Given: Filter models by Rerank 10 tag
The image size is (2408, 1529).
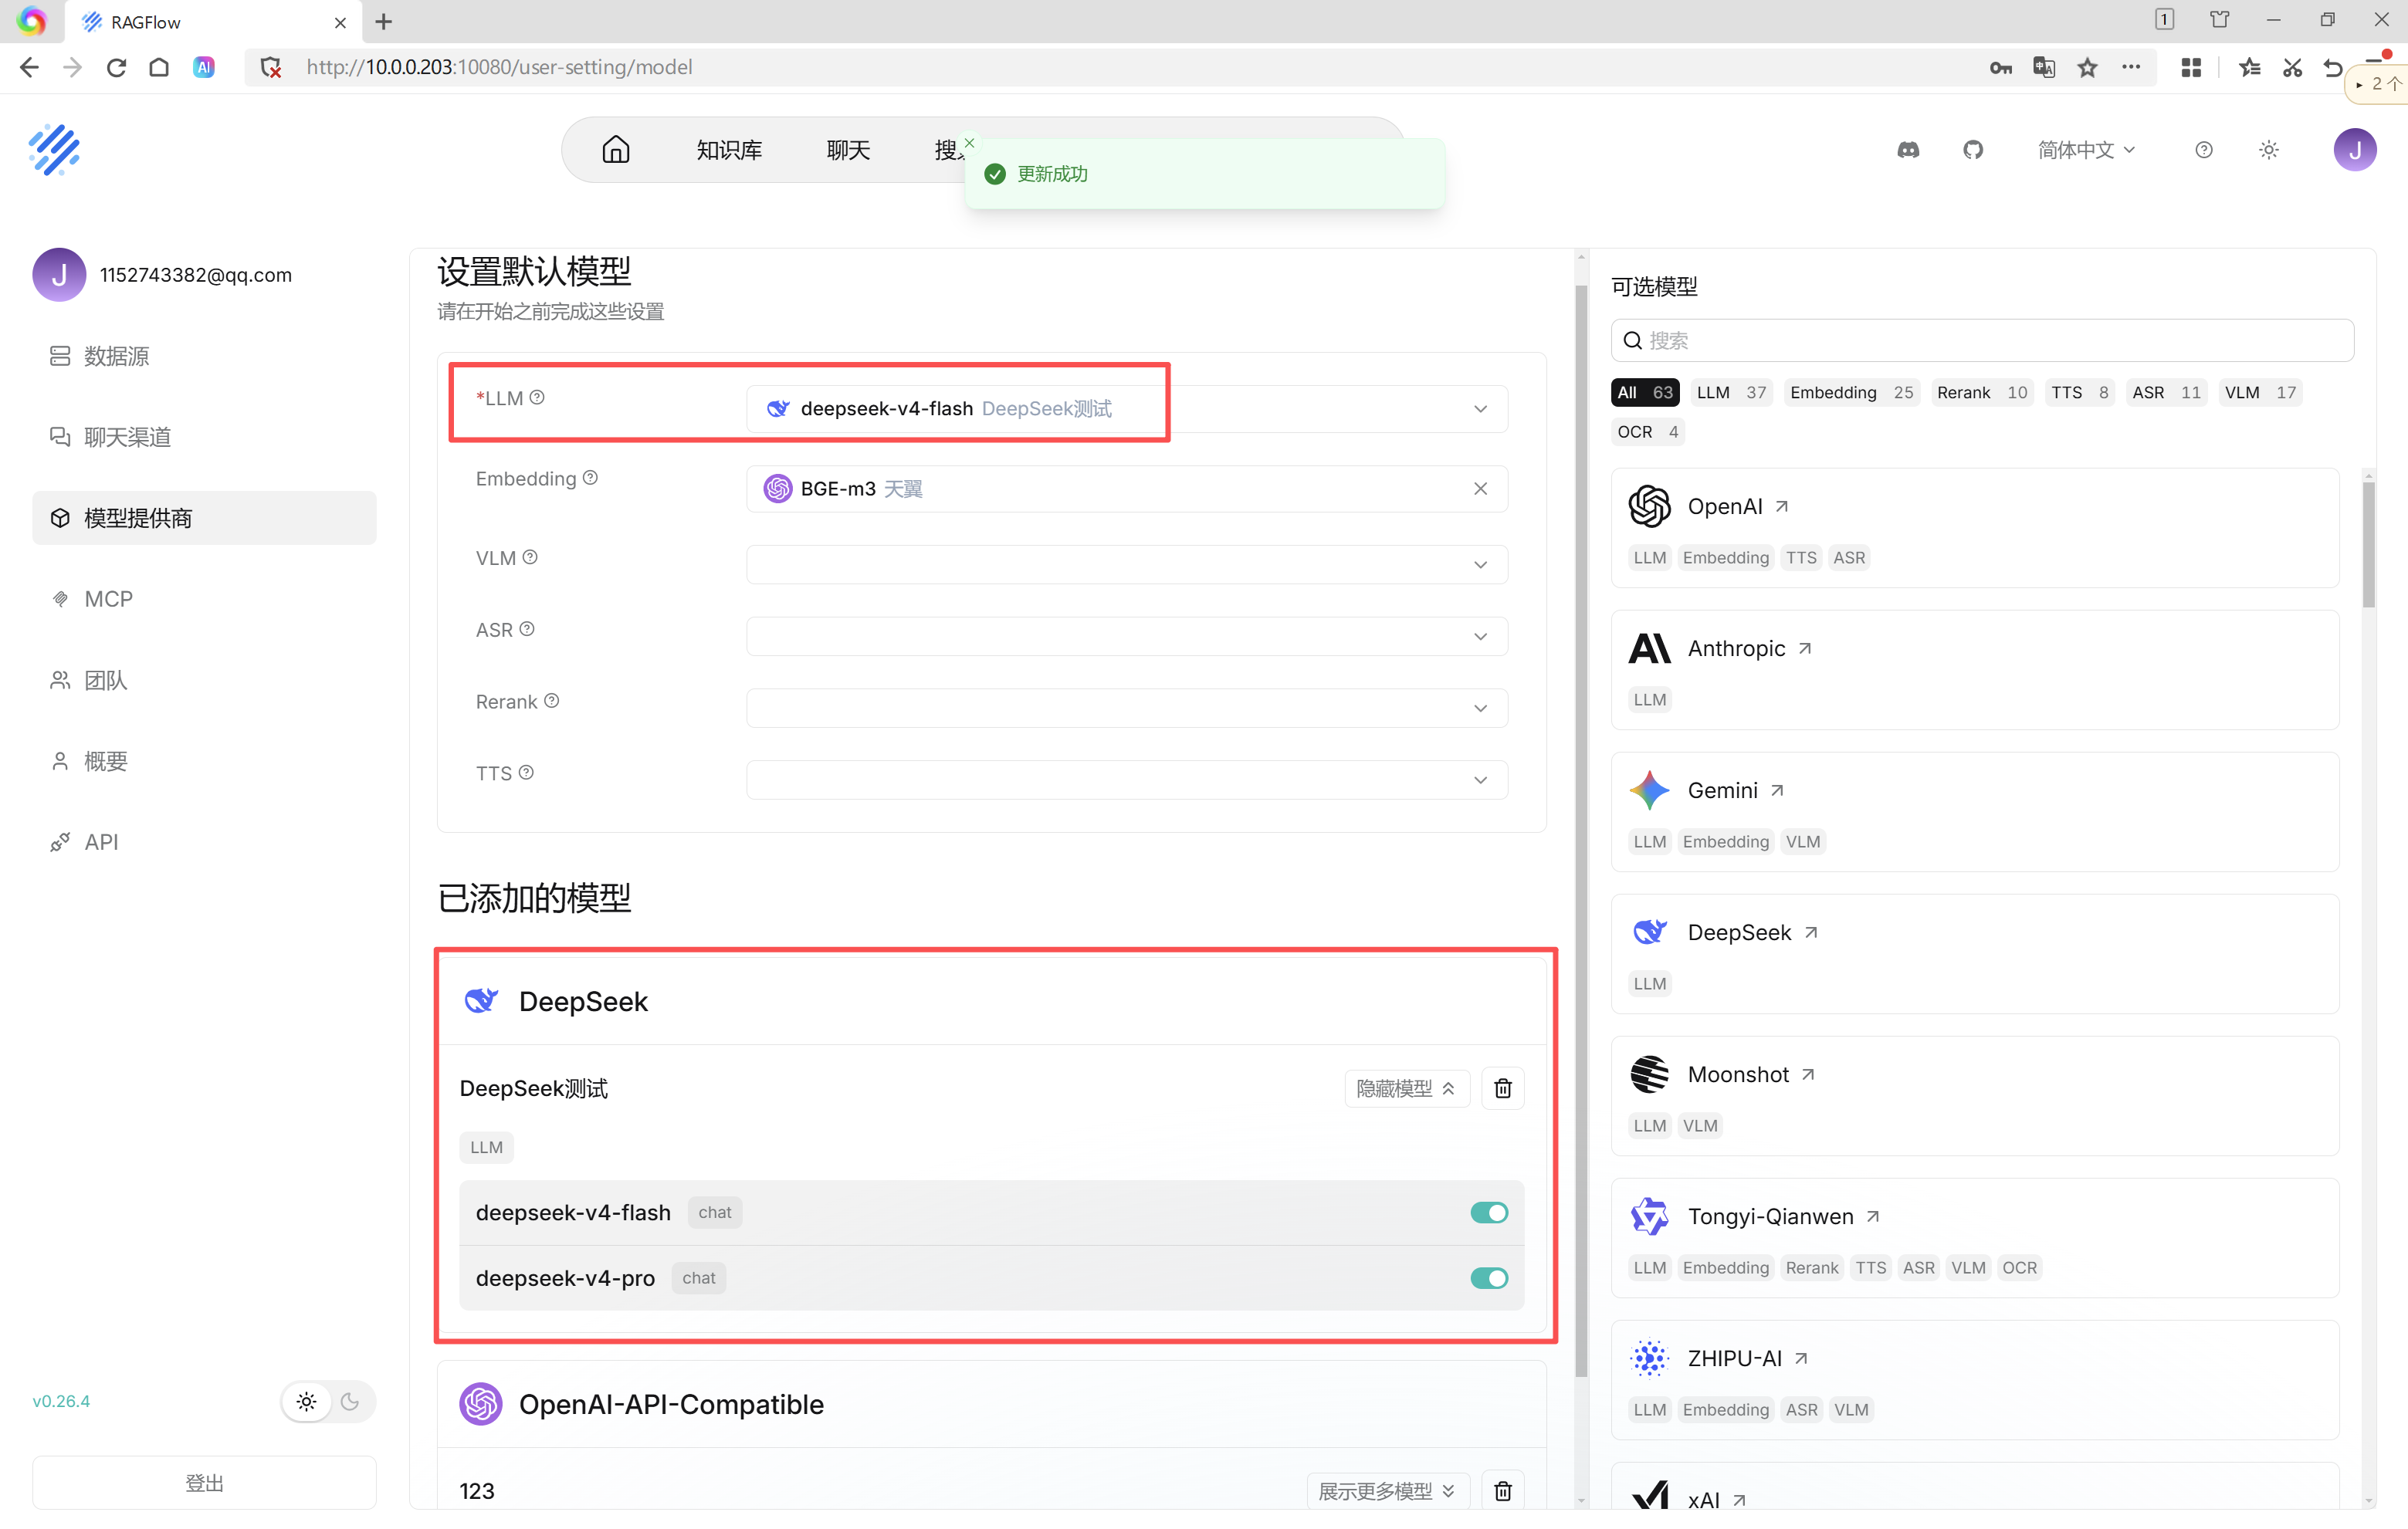Looking at the screenshot, I should (1981, 392).
